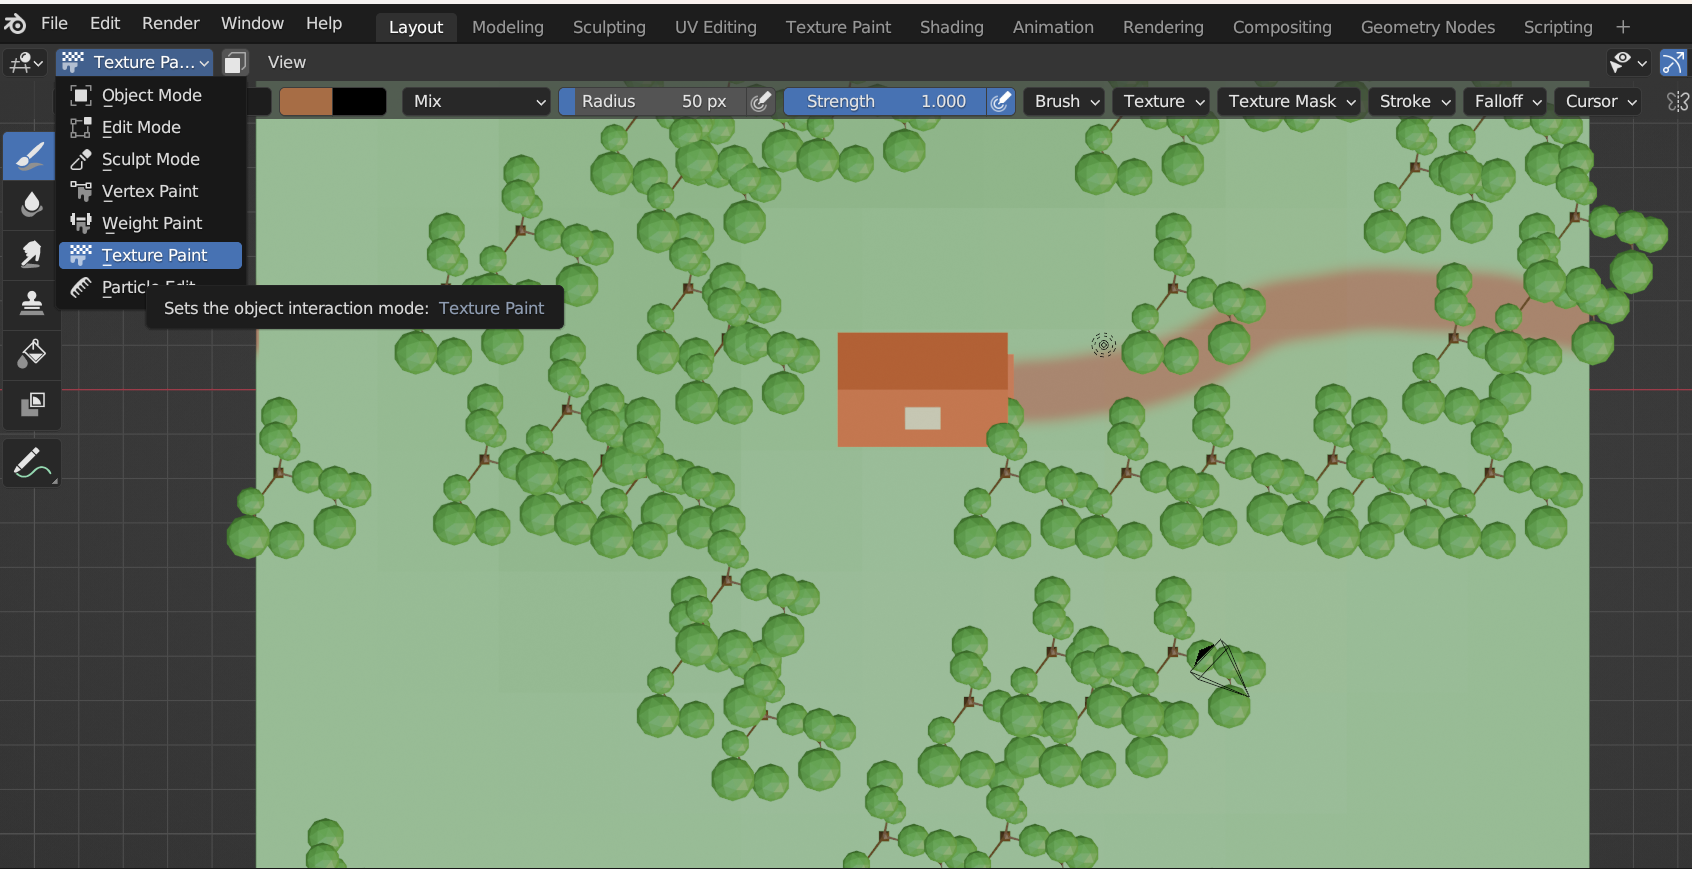The height and width of the screenshot is (869, 1692).
Task: Pick the black secondary color swatch
Action: click(x=359, y=101)
